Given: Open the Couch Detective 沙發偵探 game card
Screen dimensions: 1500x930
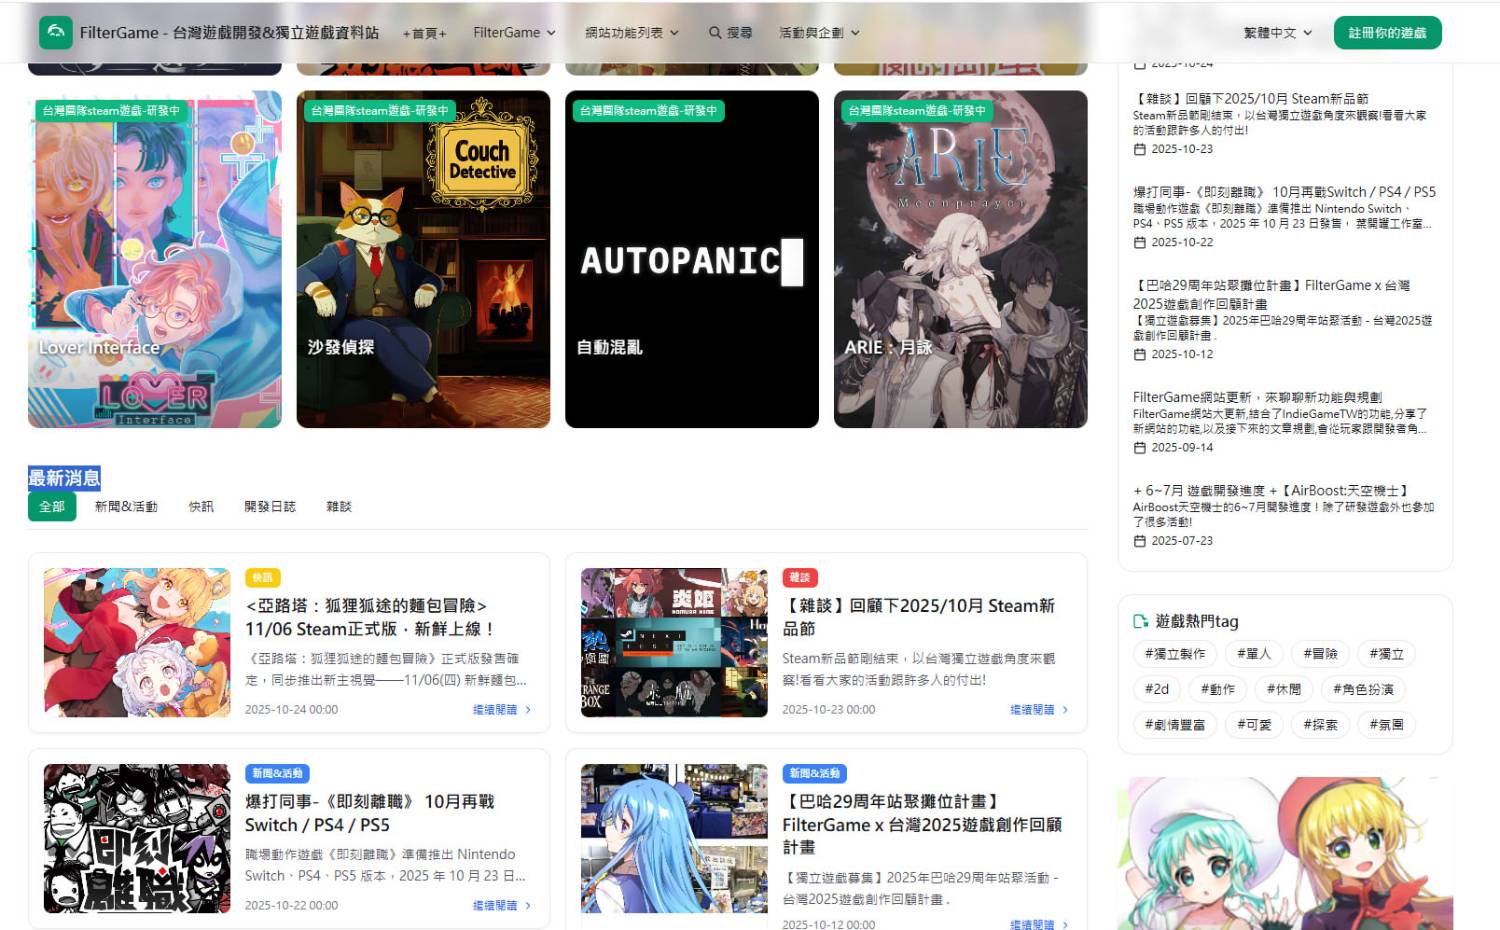Looking at the screenshot, I should (423, 260).
